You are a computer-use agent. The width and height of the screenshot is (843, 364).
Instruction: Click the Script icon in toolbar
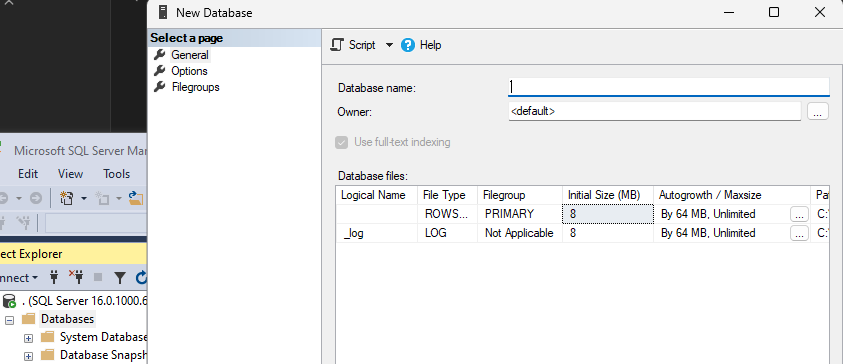tap(337, 45)
